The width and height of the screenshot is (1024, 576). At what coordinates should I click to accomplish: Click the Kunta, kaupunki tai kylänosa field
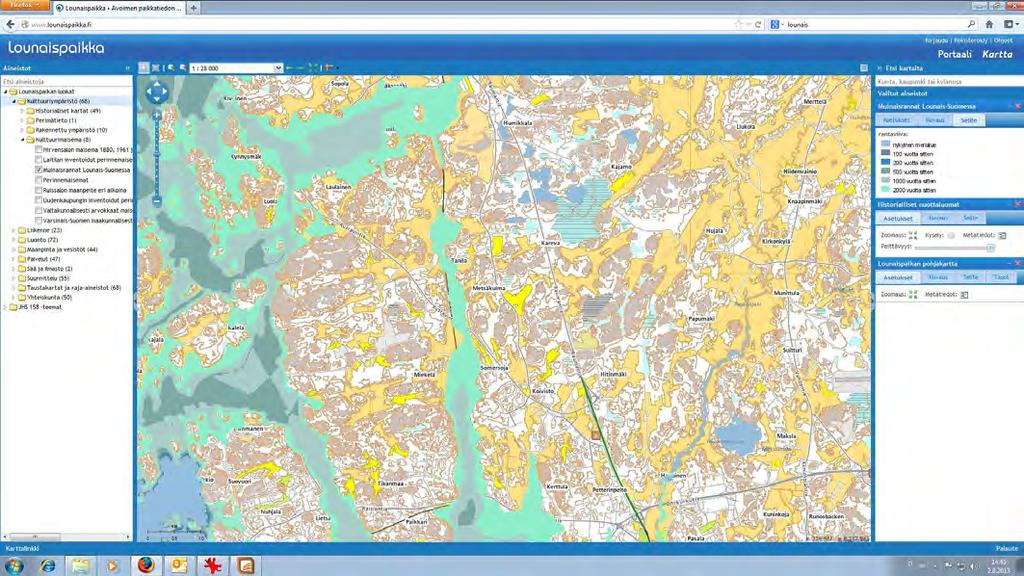[x=949, y=82]
